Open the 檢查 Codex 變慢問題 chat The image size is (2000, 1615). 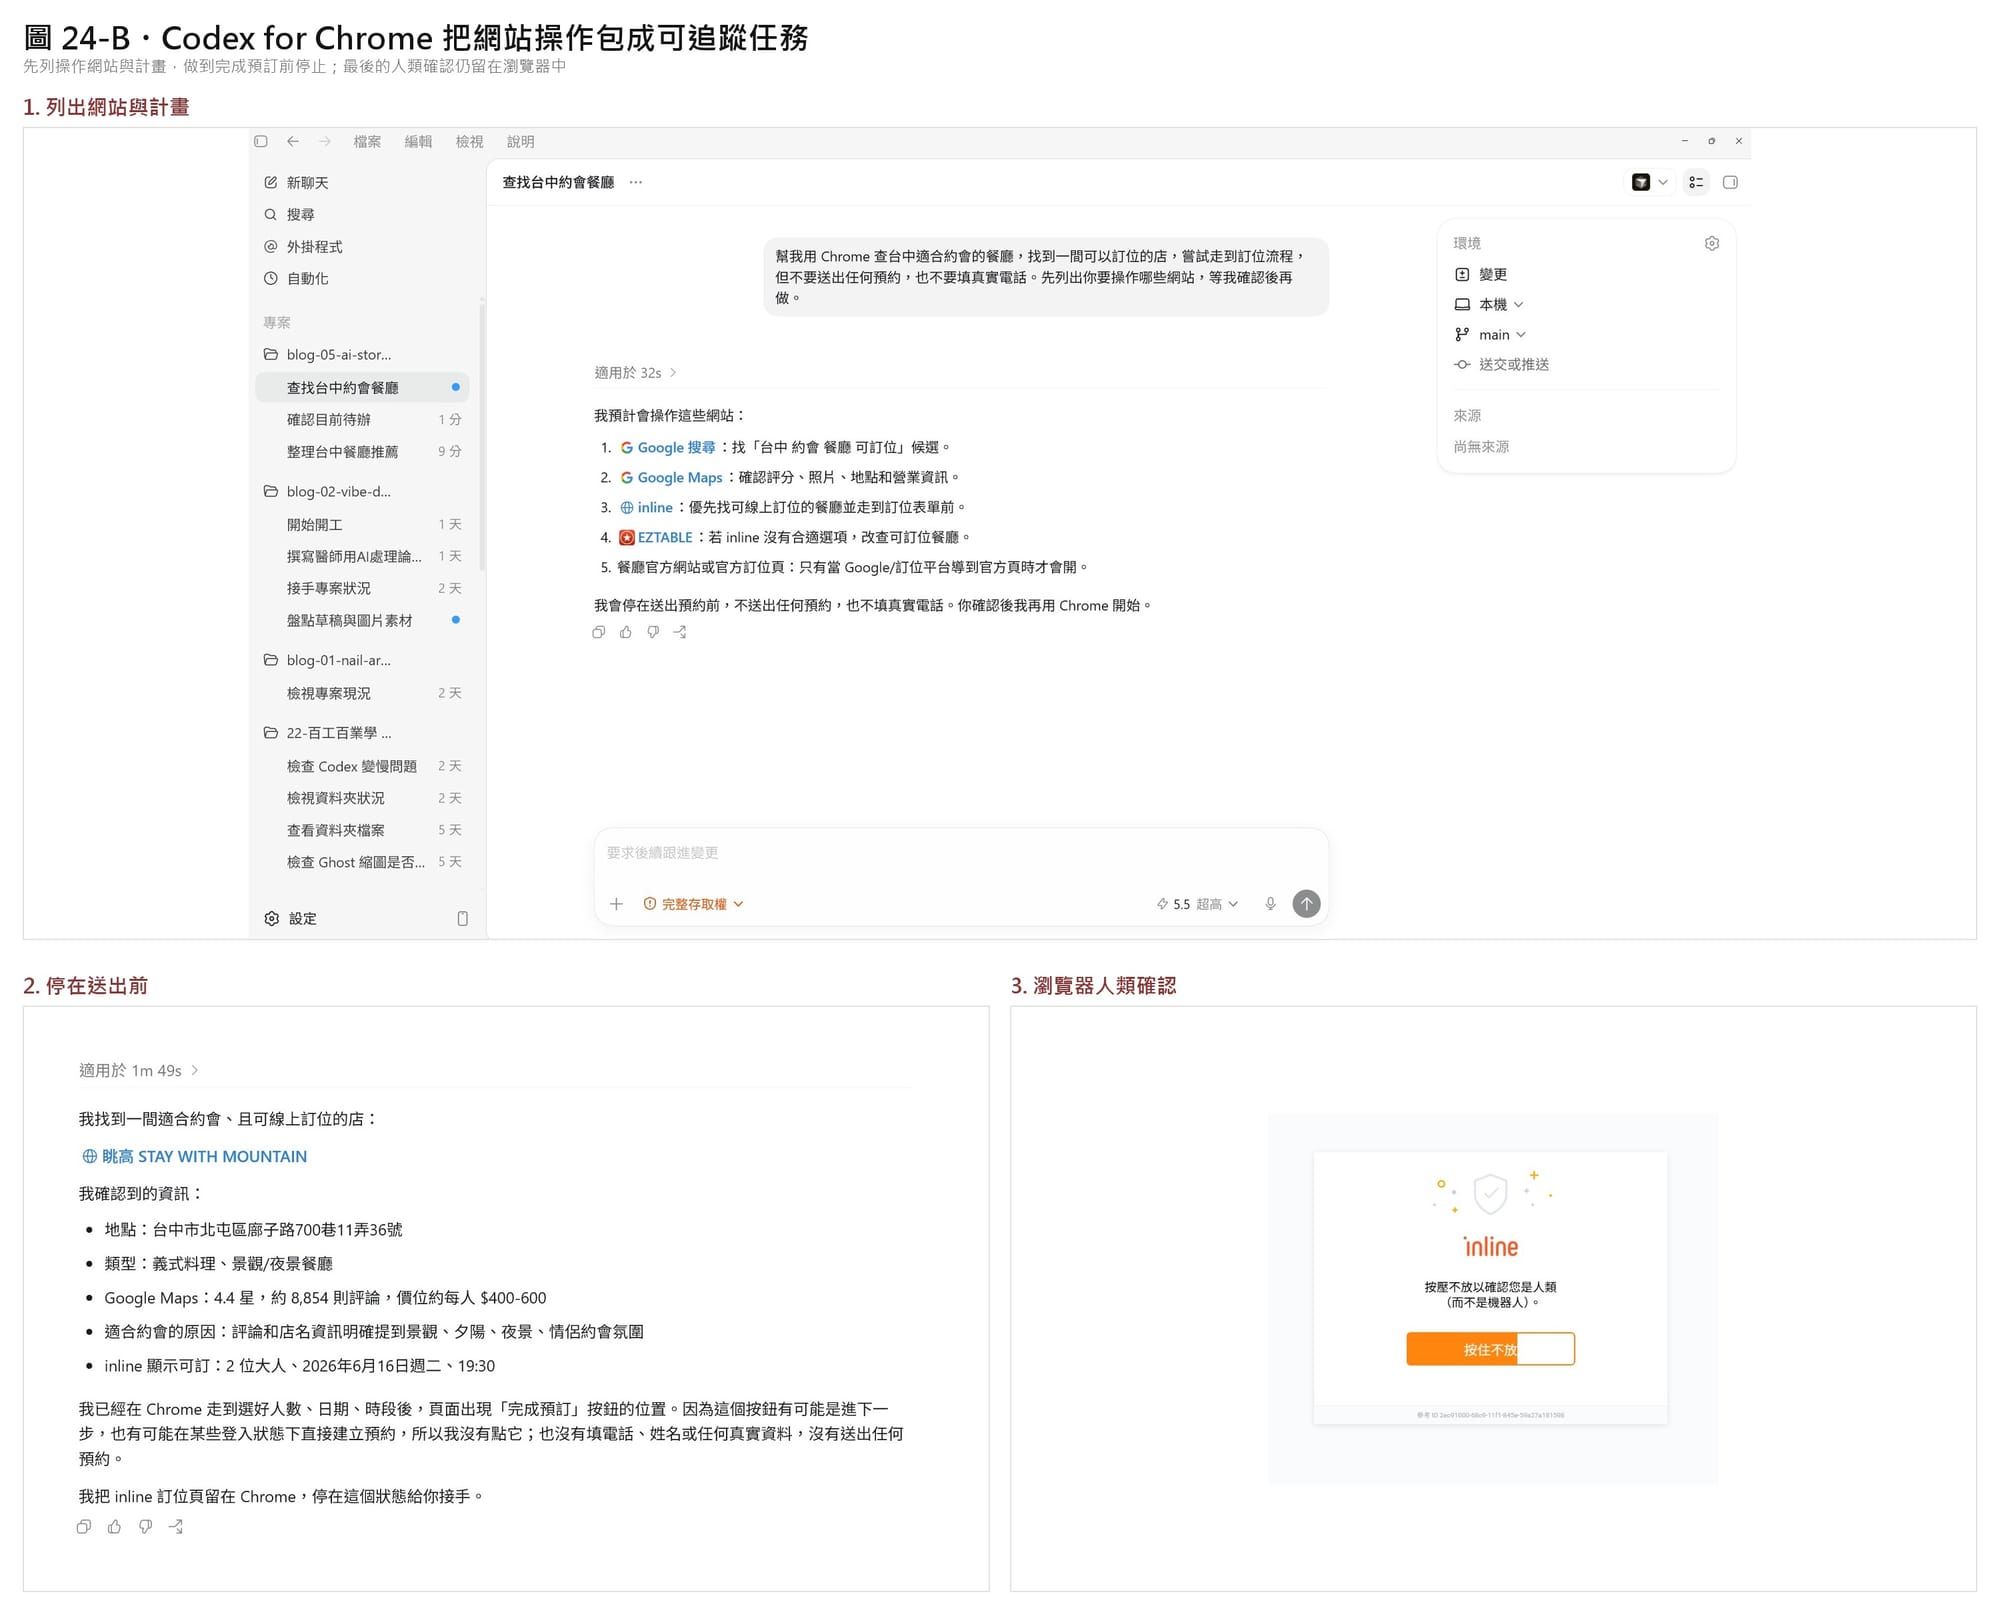(362, 767)
